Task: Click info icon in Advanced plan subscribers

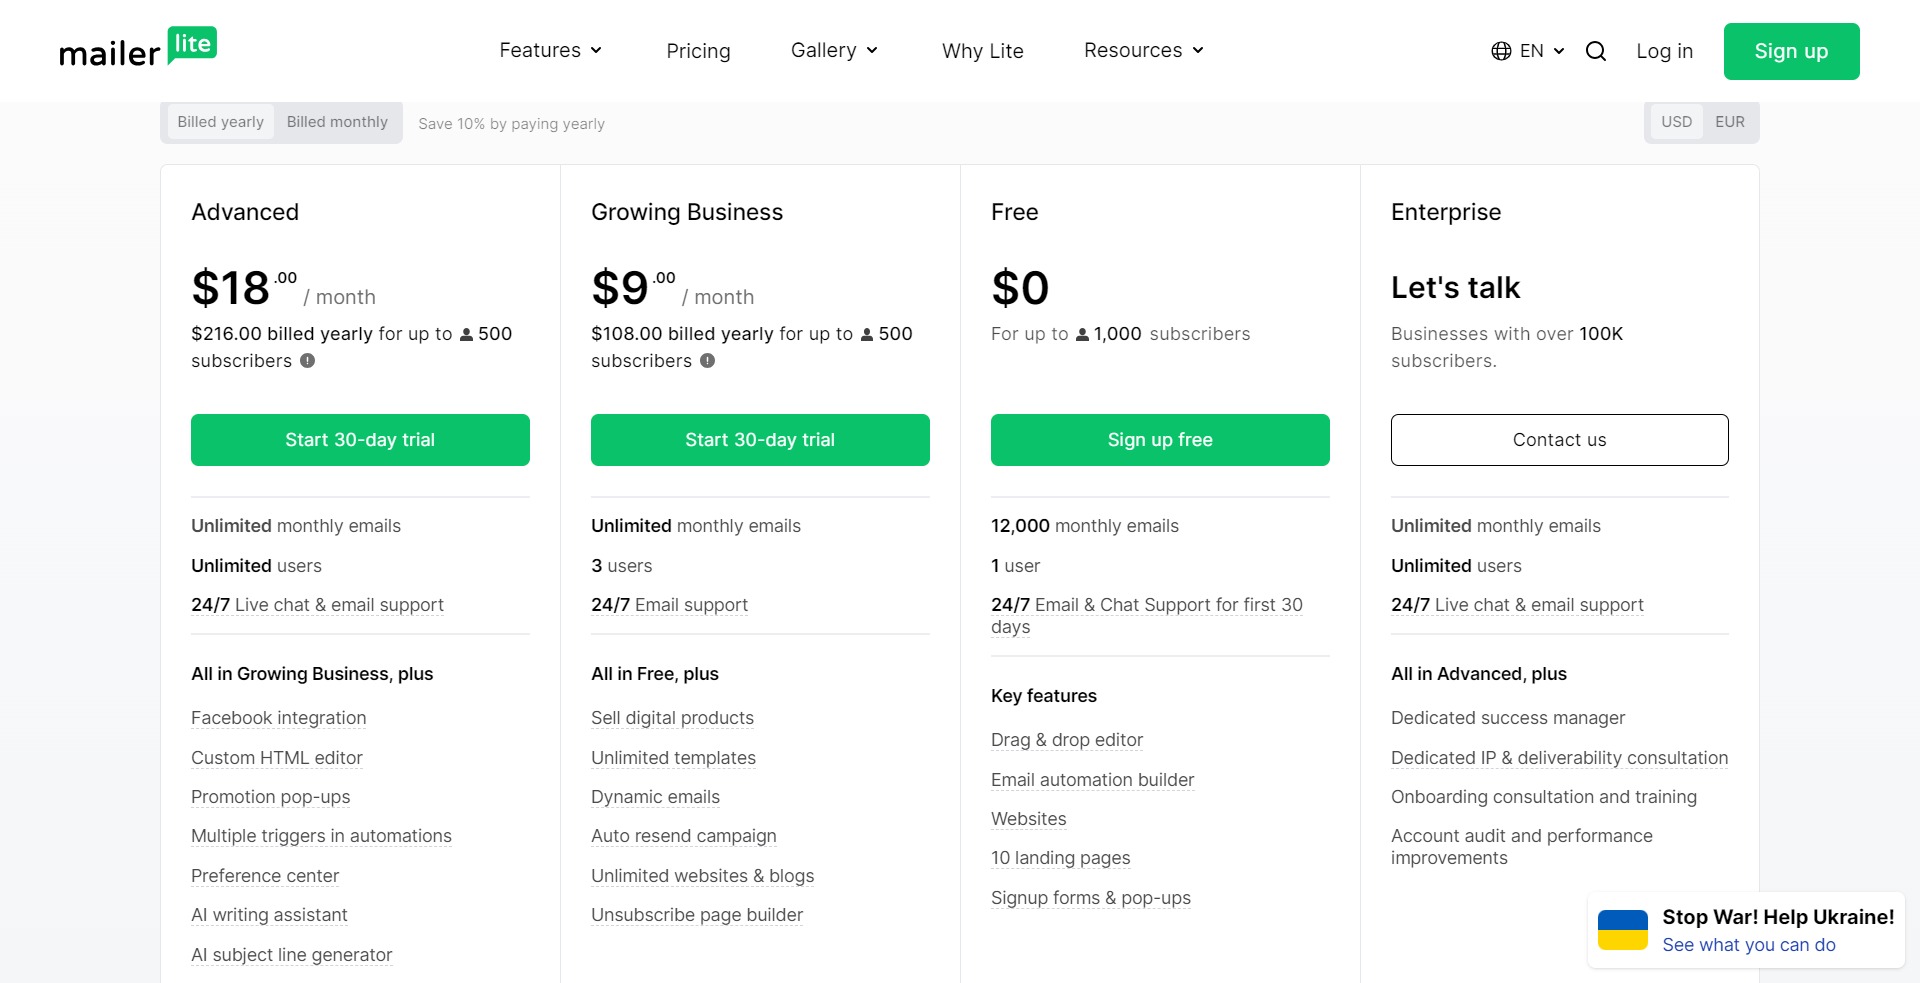Action: click(x=308, y=361)
